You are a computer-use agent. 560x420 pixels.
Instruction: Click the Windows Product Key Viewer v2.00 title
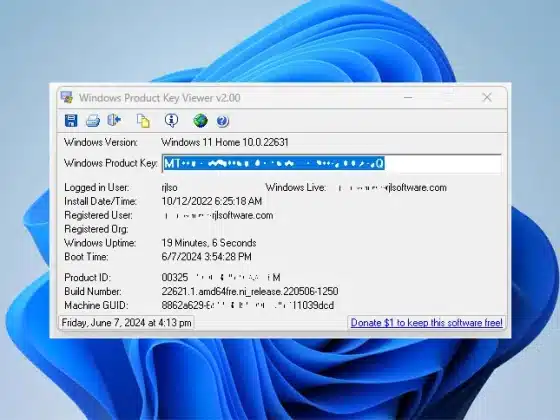tap(160, 98)
